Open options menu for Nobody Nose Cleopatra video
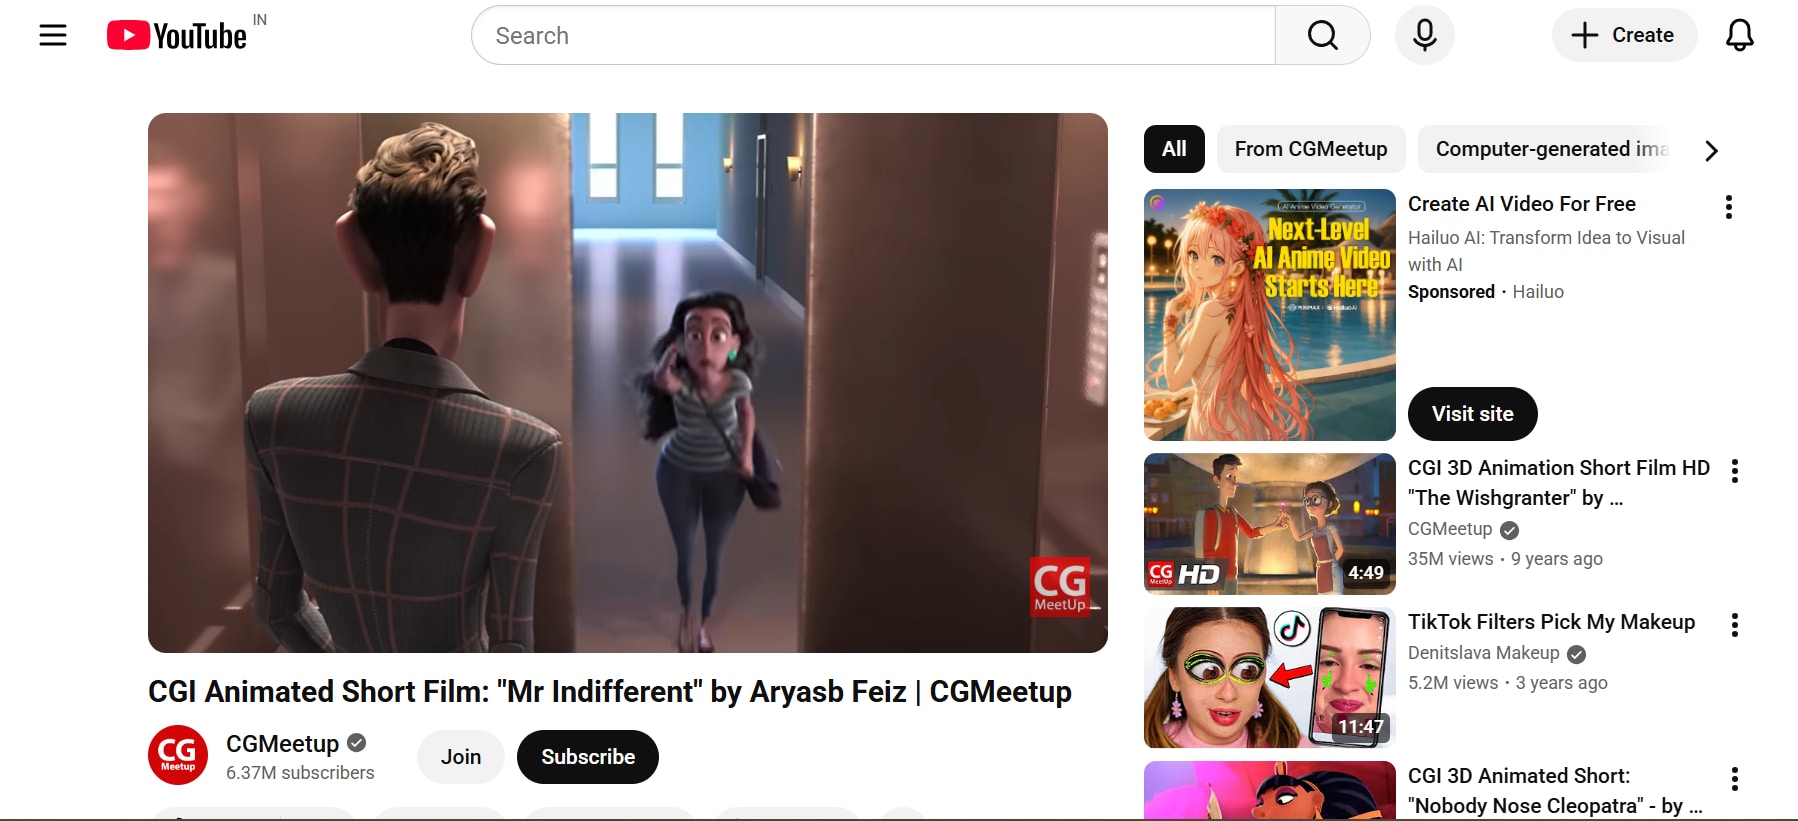Viewport: 1798px width, 821px height. click(1735, 779)
